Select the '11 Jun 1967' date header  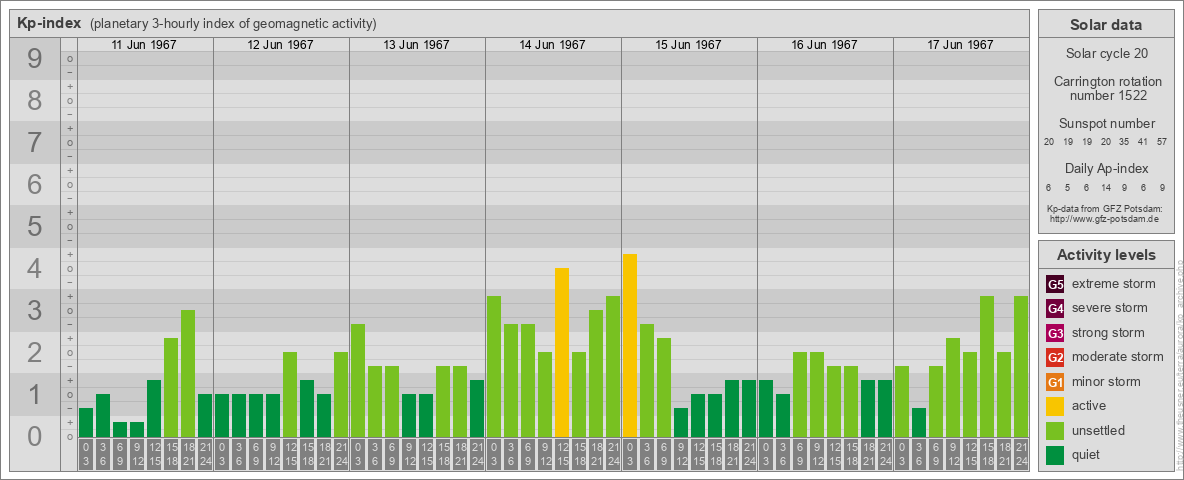click(144, 45)
